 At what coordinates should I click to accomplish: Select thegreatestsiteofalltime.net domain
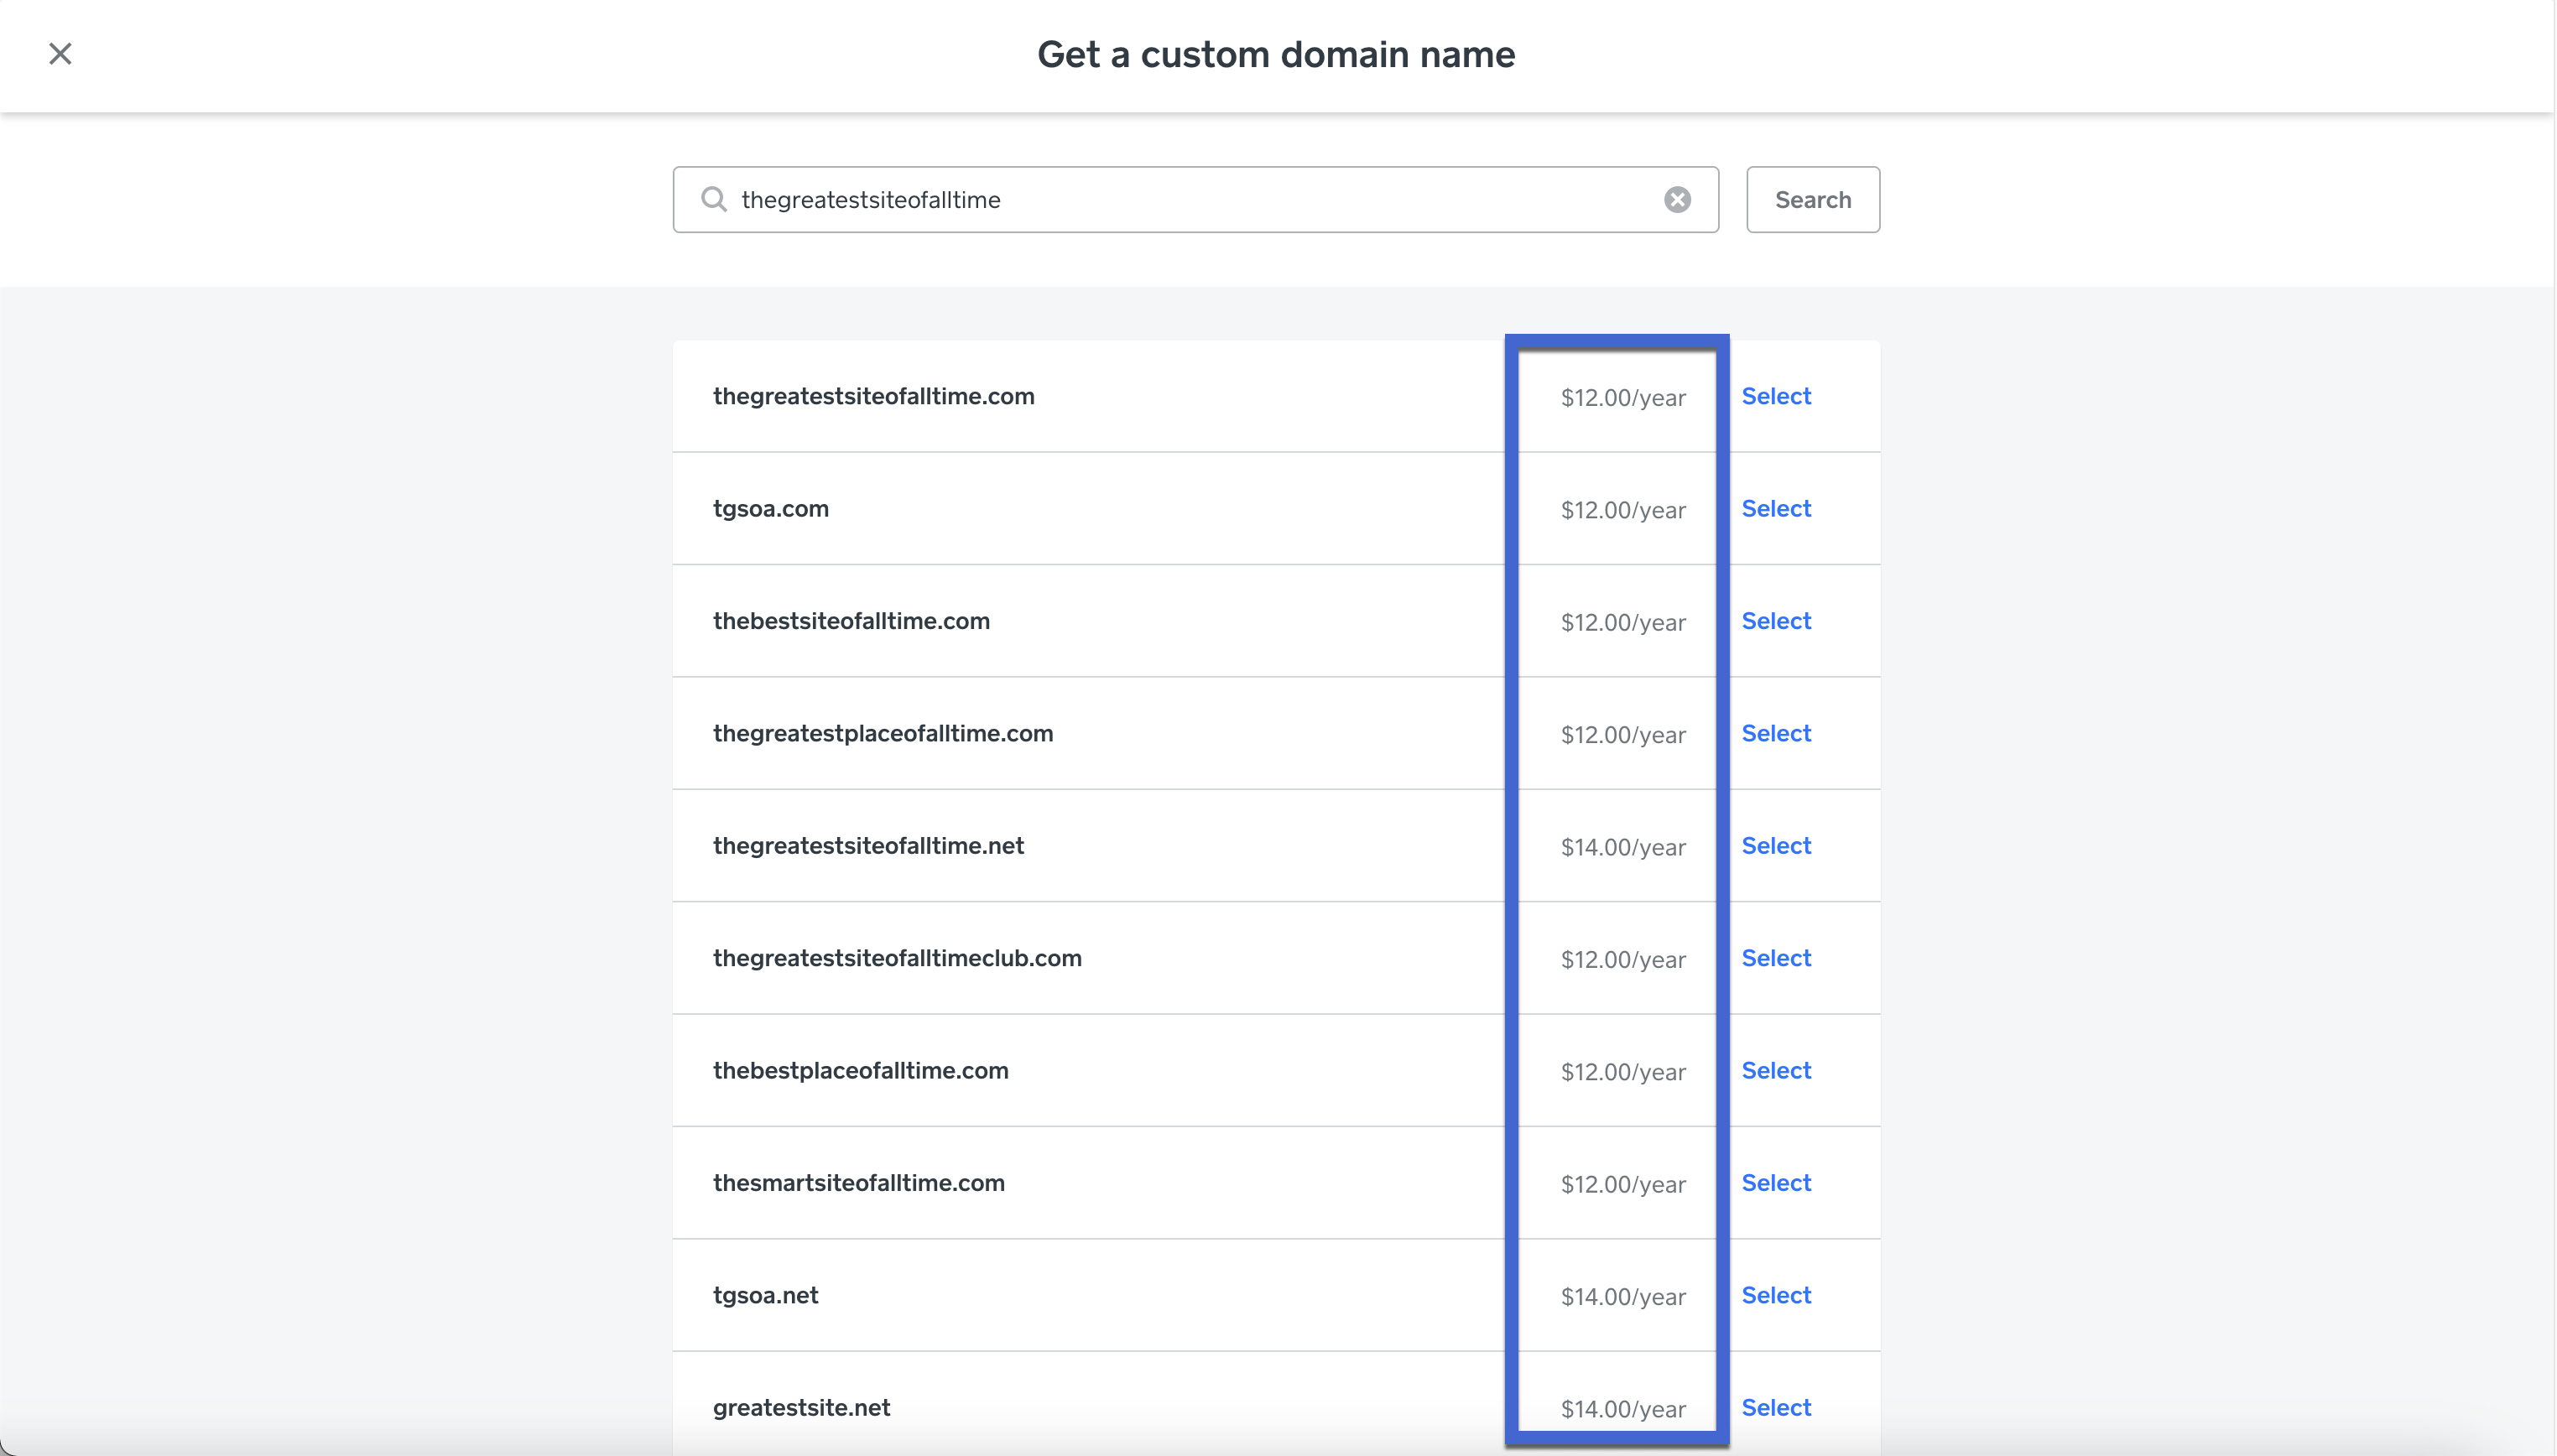point(1775,845)
